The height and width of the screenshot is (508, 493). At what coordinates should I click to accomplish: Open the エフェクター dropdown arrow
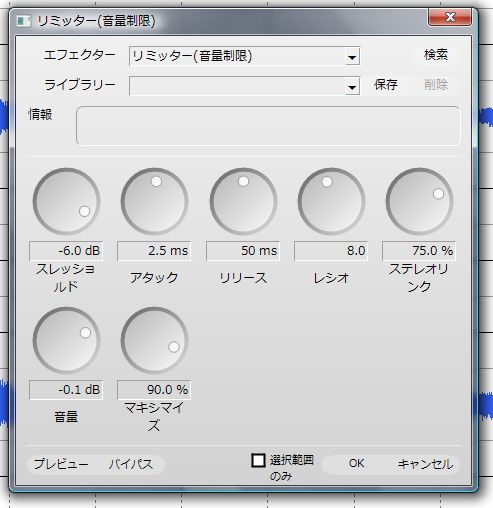(x=352, y=57)
